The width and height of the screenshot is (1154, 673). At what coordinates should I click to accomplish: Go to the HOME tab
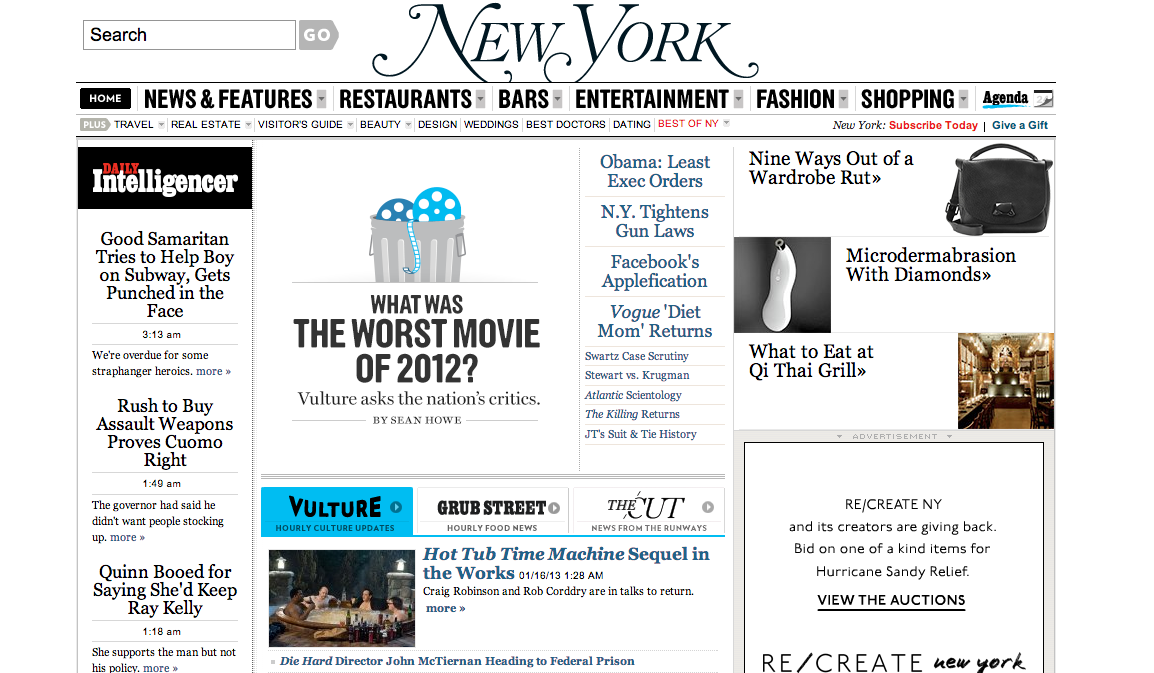105,99
